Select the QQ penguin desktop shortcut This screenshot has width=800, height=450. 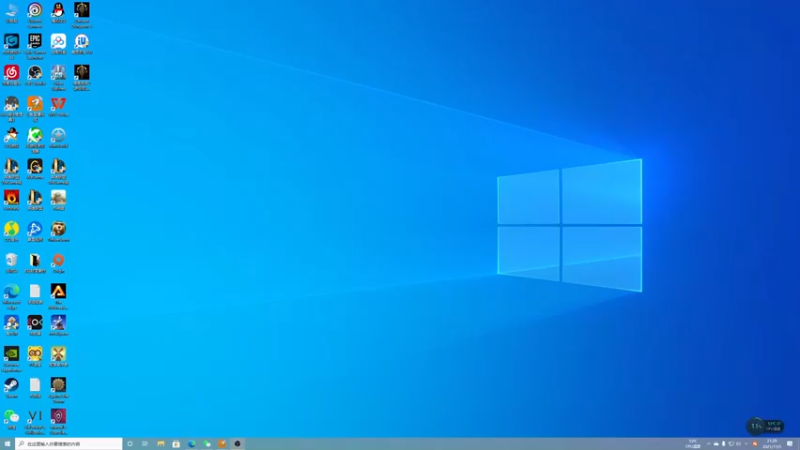pyautogui.click(x=58, y=13)
